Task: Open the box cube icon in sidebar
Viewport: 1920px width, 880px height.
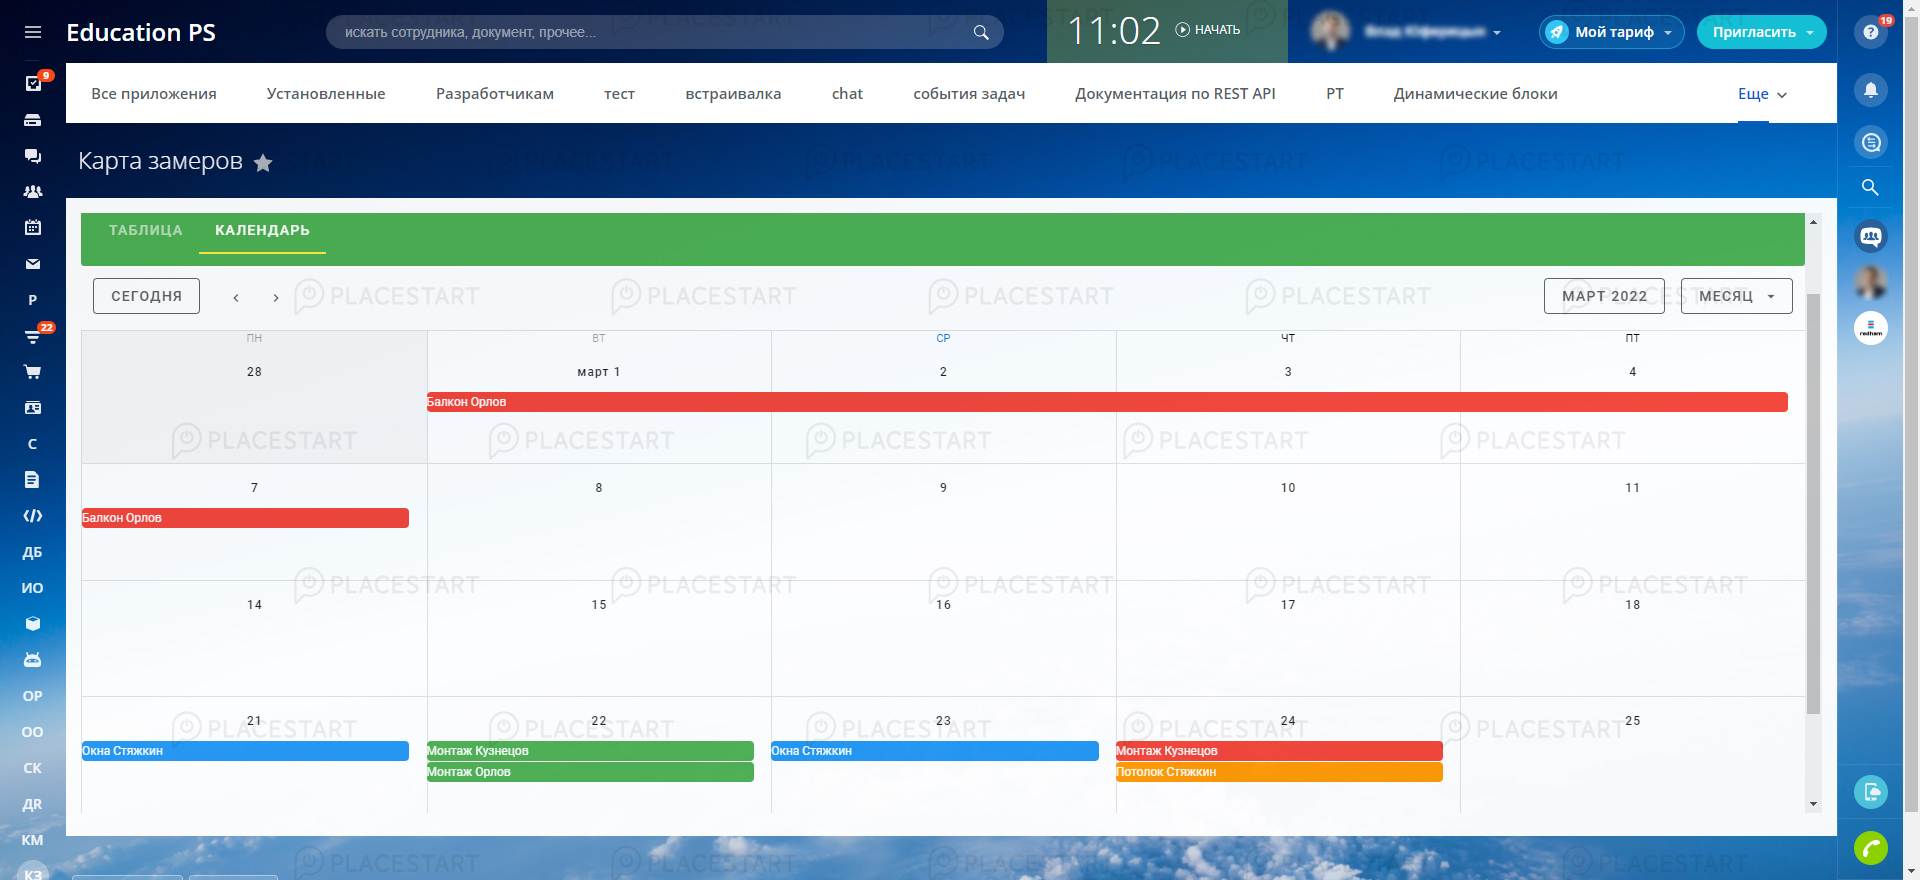Action: (x=33, y=624)
